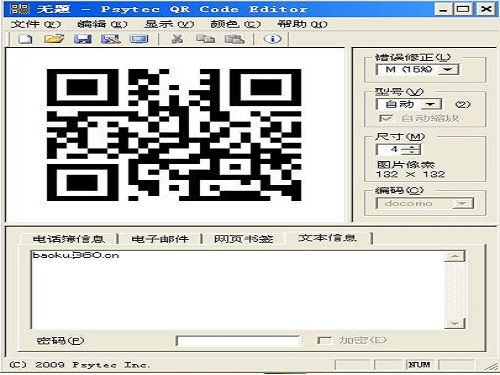
Task: Click the Open folder toolbar icon
Action: [x=54, y=39]
